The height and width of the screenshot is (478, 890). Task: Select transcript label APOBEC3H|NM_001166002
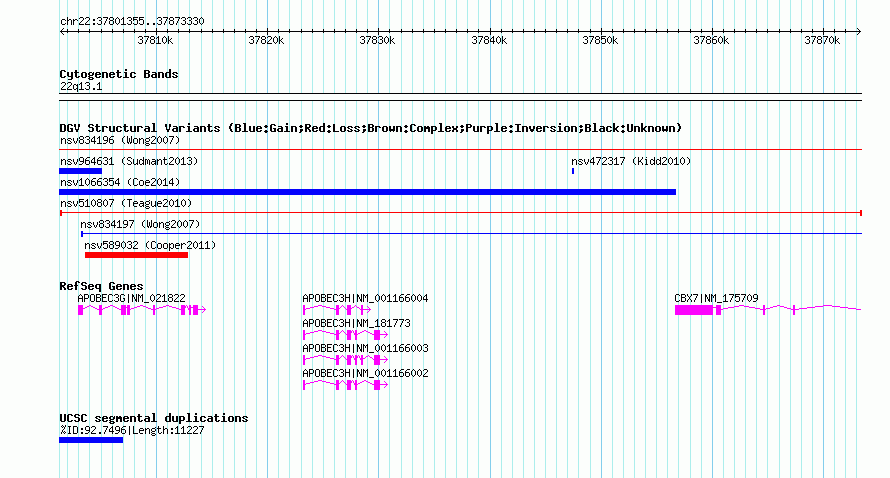click(365, 373)
